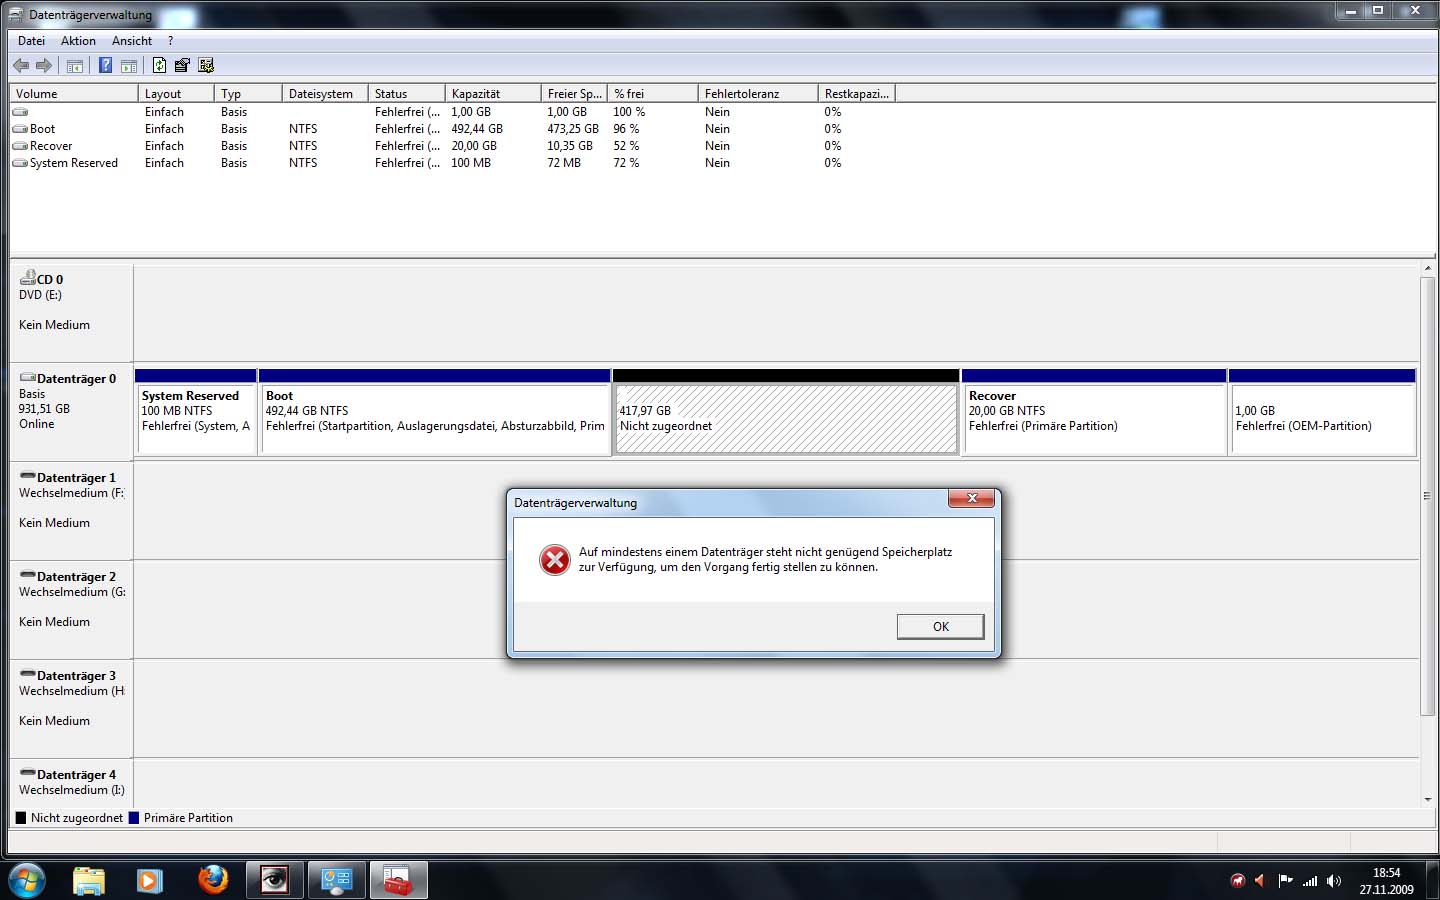Open the Ansicht menu

pos(132,41)
